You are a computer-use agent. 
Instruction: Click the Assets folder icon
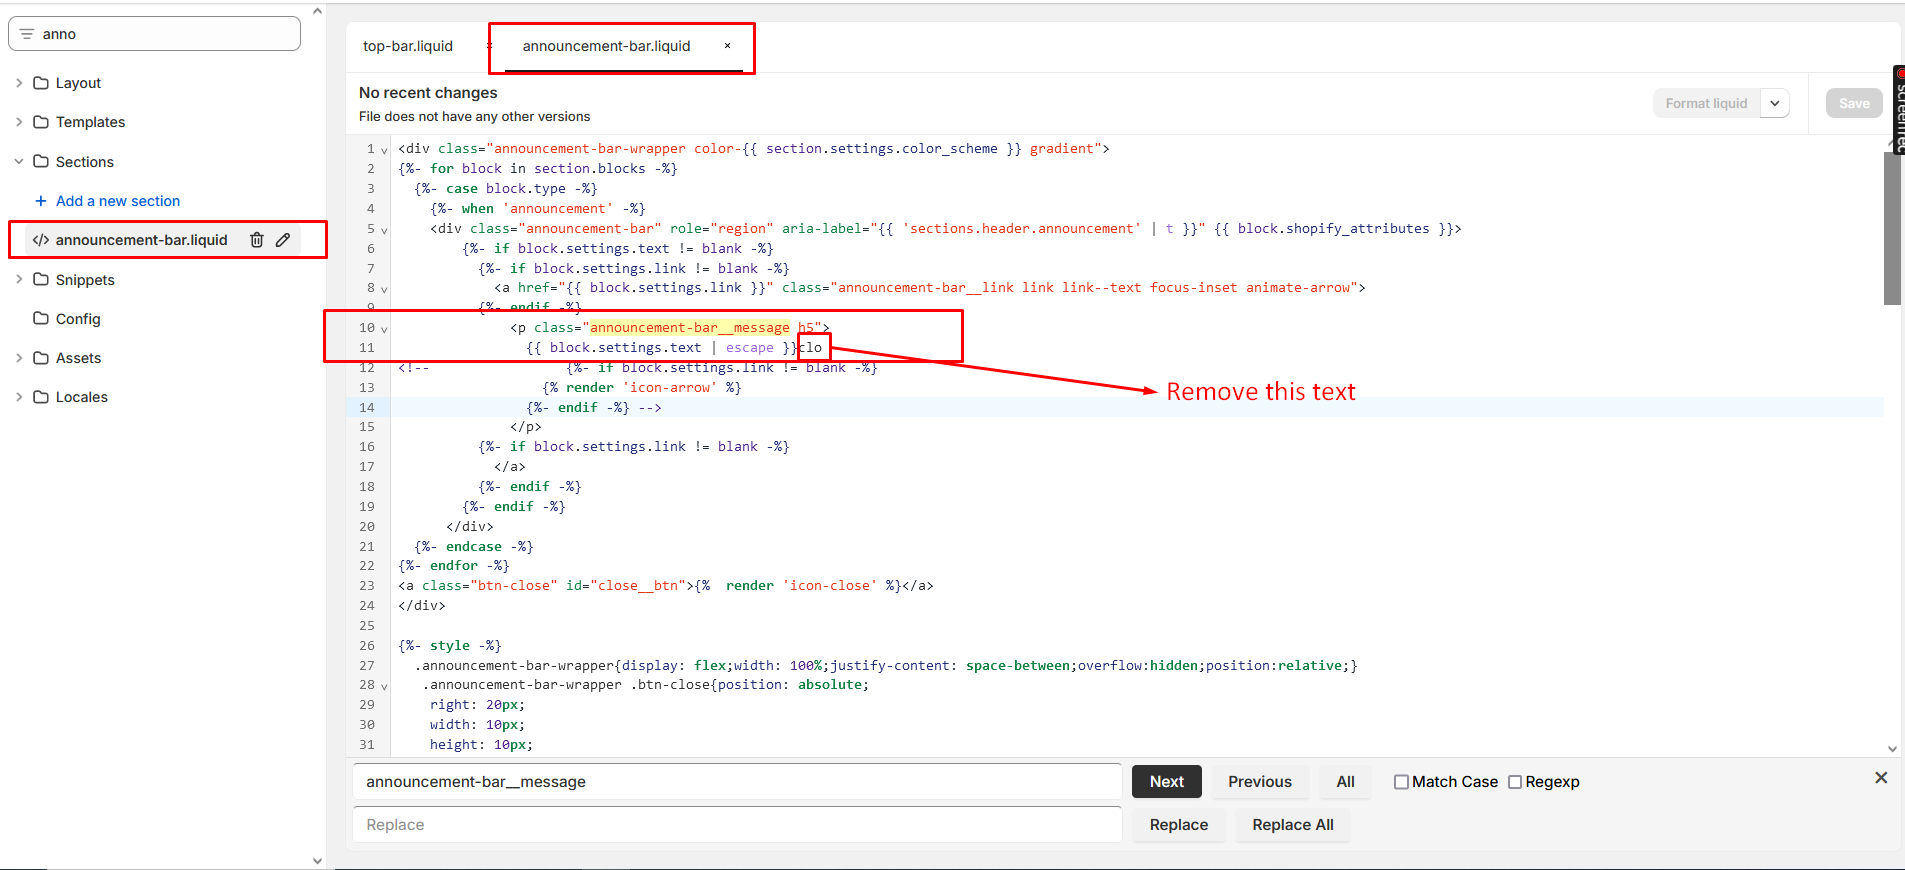point(41,358)
